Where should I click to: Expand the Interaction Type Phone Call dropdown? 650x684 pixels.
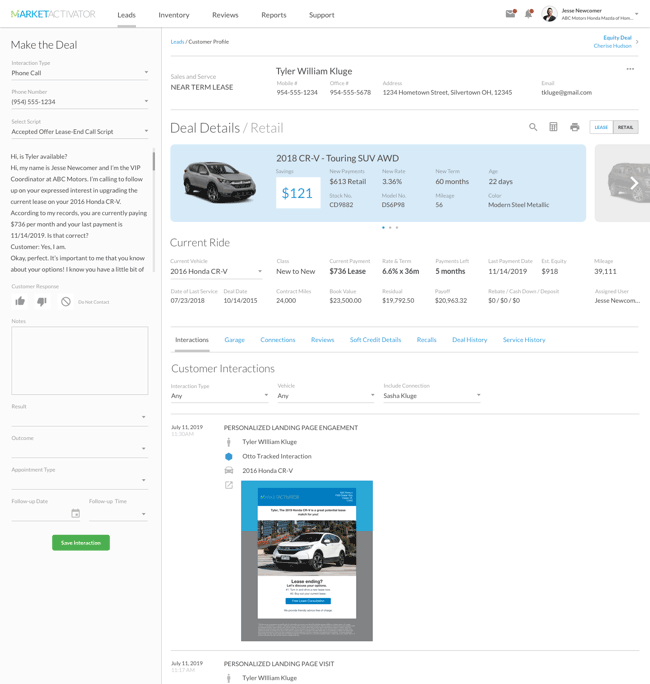click(x=80, y=73)
